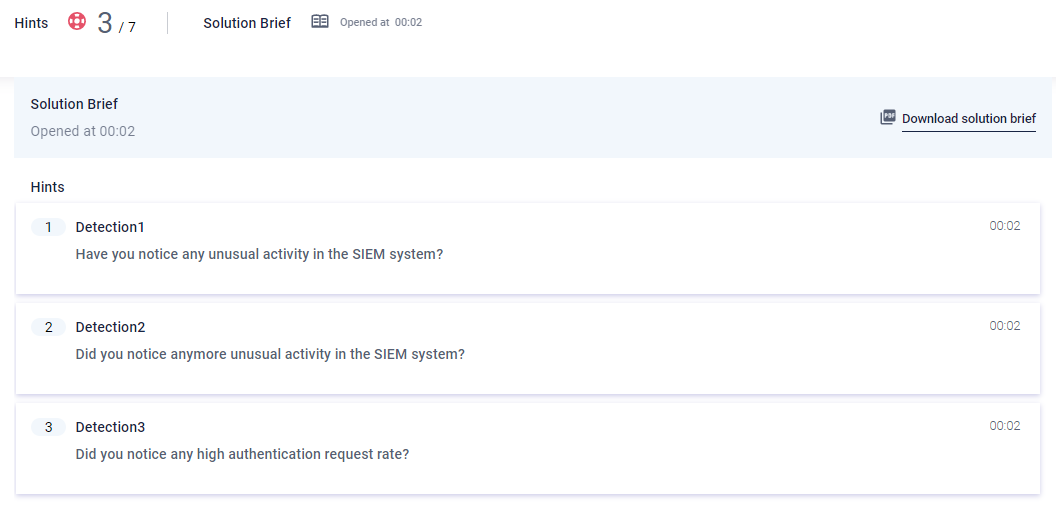Viewport: 1056px width, 513px height.
Task: Click hint number badge 1
Action: click(48, 227)
